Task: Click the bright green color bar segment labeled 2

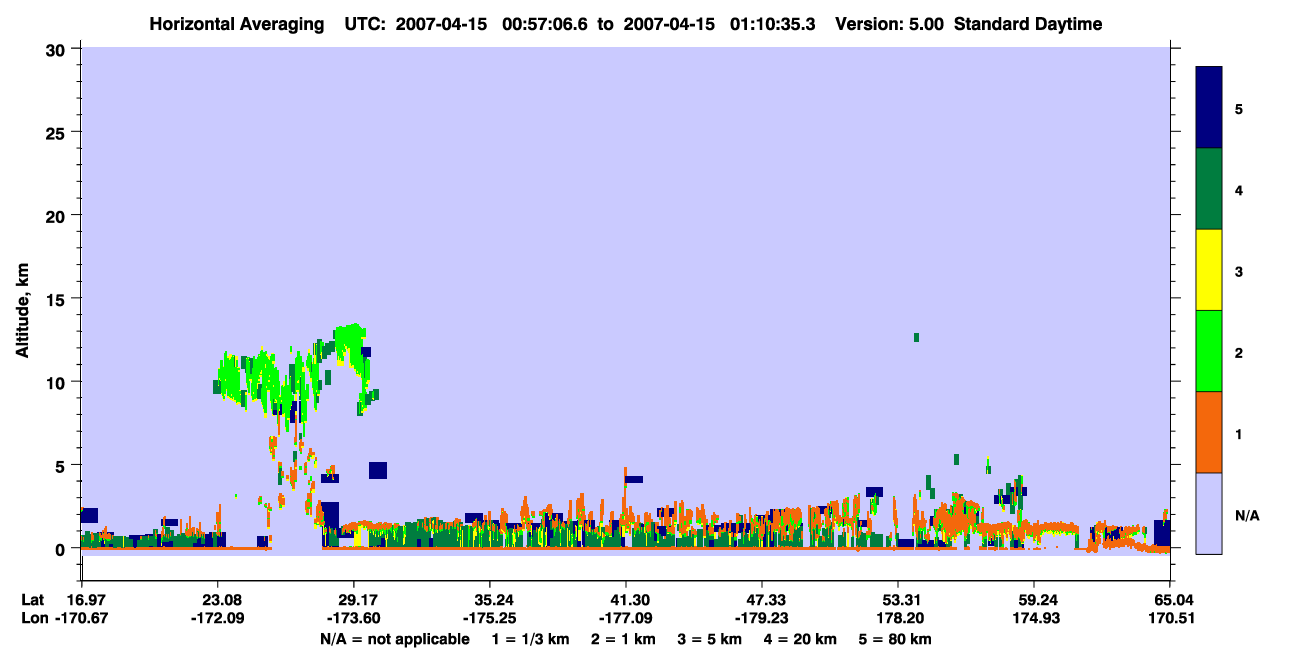Action: pos(1209,351)
